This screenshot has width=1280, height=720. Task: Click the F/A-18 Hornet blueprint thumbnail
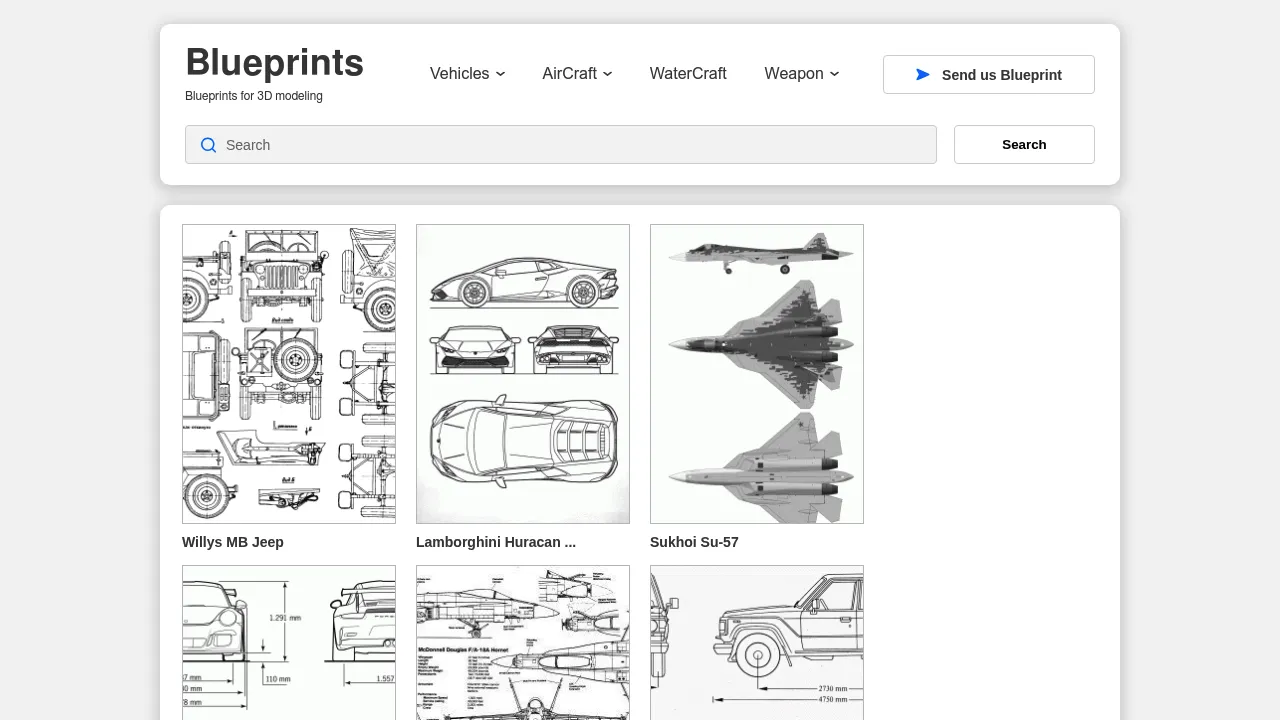(x=522, y=643)
